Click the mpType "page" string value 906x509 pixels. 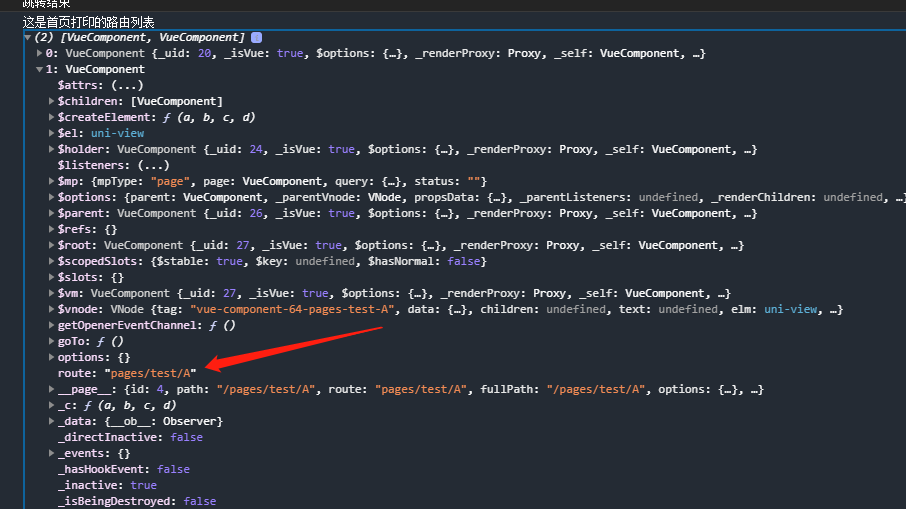[x=170, y=181]
